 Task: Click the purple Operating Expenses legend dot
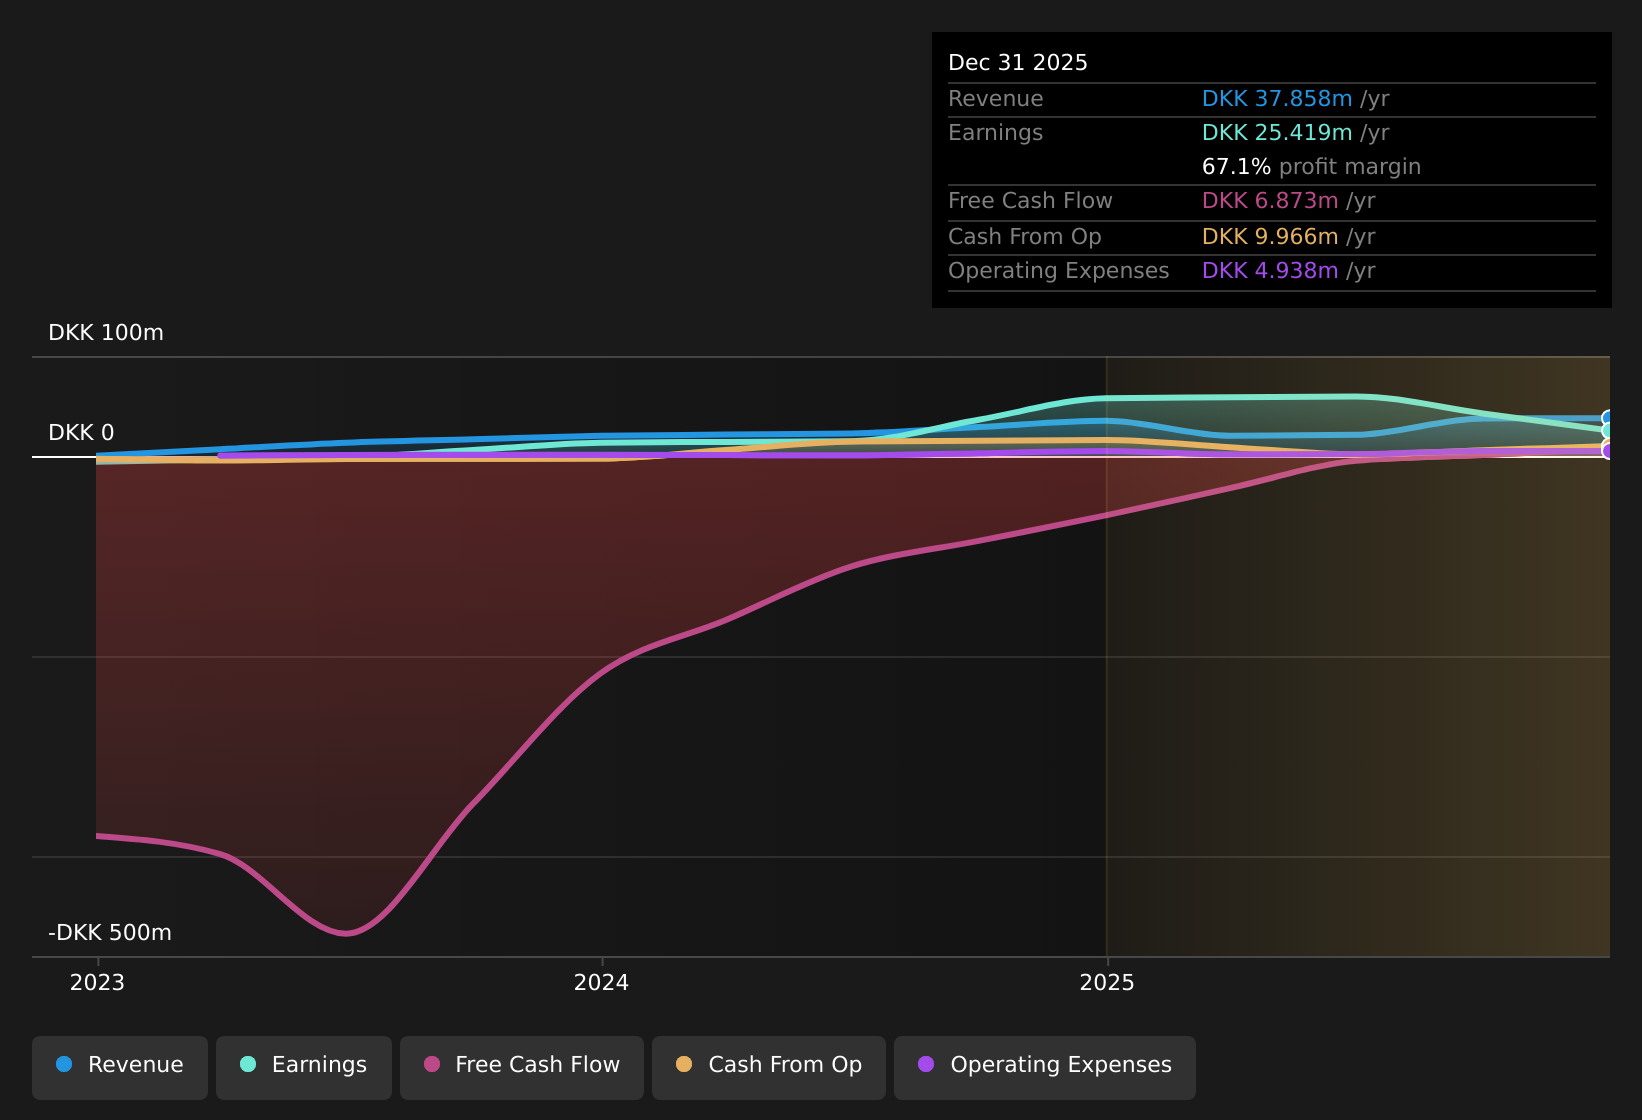click(x=926, y=1065)
